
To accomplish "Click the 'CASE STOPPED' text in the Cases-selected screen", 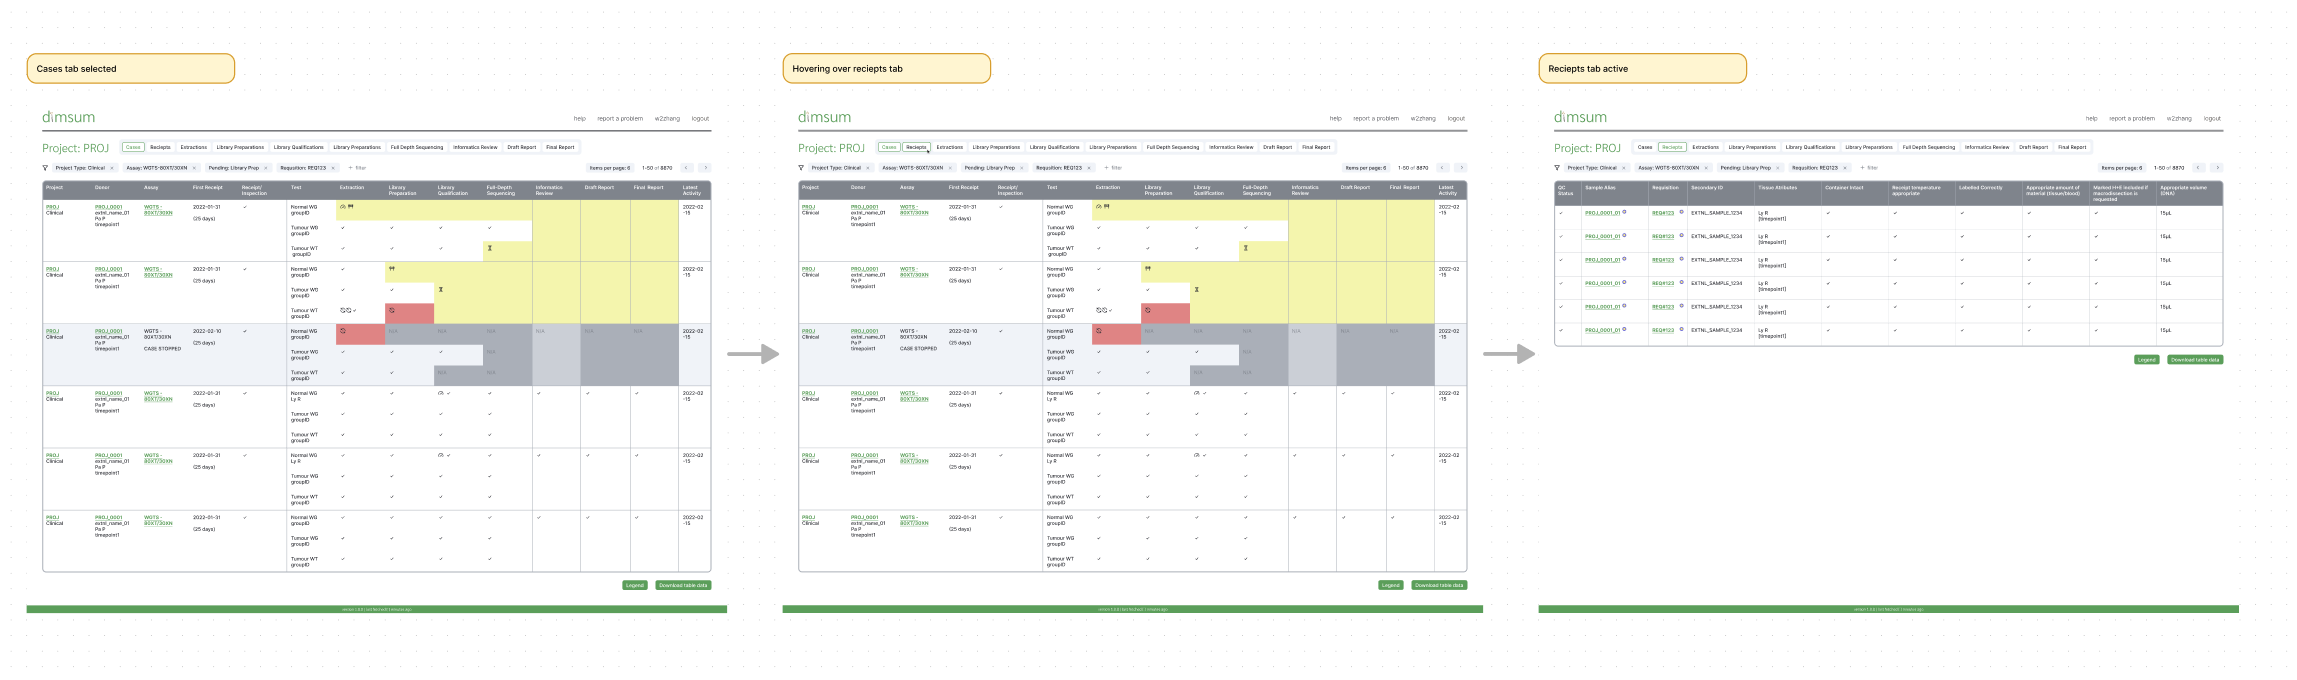I will [x=162, y=349].
